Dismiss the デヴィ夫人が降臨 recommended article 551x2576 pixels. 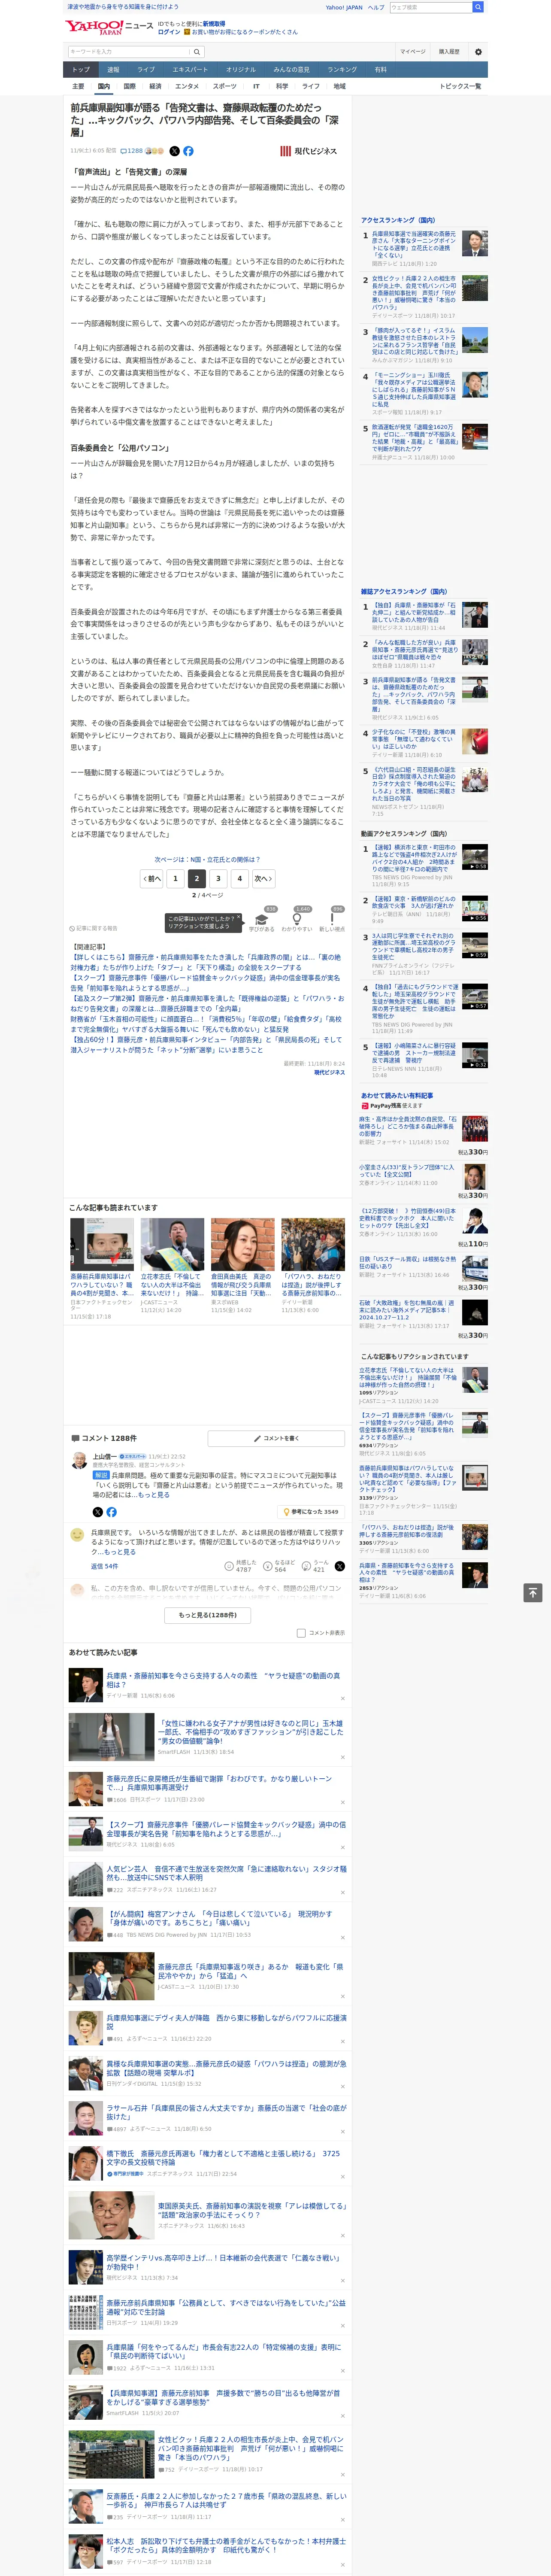(x=342, y=2041)
